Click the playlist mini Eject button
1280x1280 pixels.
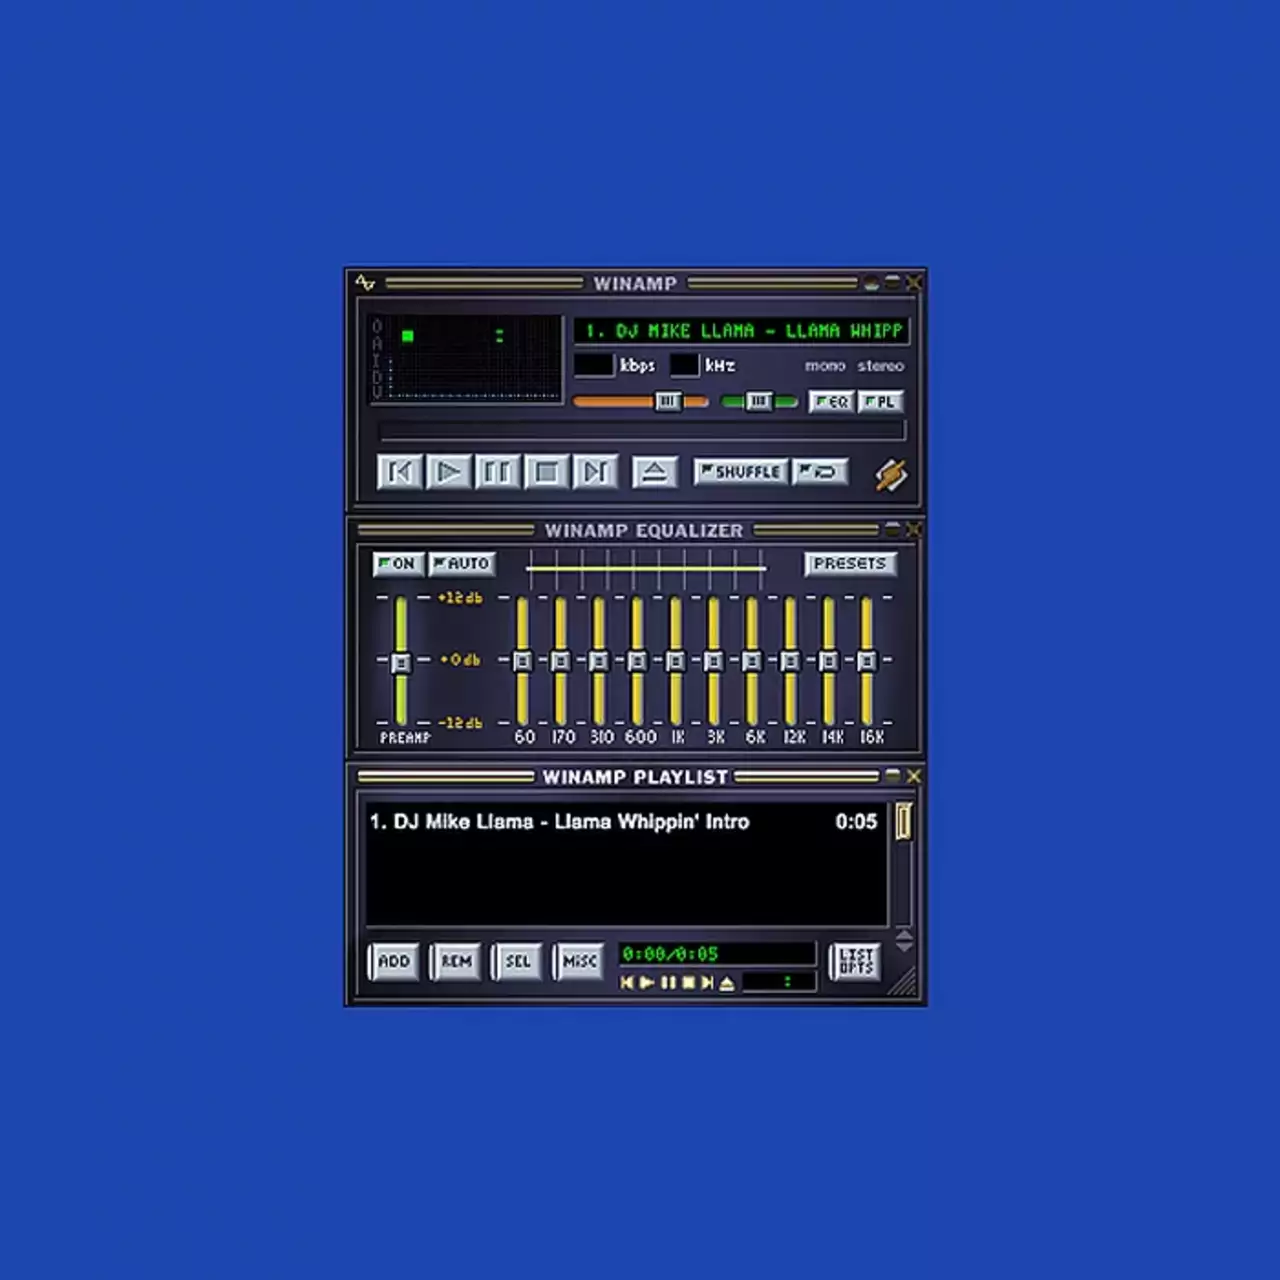click(727, 983)
